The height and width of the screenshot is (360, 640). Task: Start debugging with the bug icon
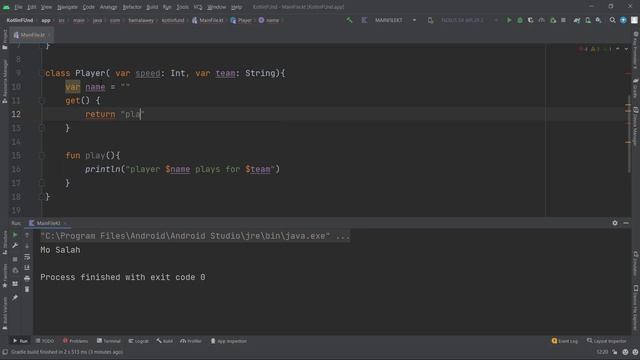[520, 20]
